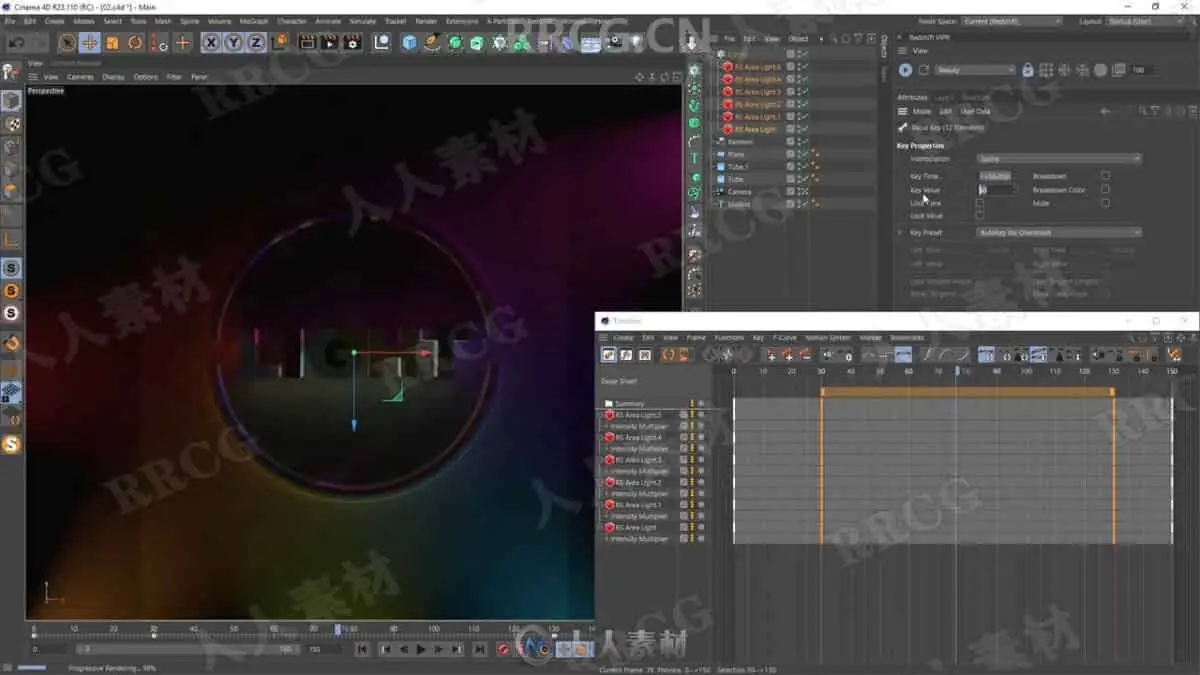Click the Live Selection tool icon
This screenshot has width=1200, height=675.
tap(66, 43)
